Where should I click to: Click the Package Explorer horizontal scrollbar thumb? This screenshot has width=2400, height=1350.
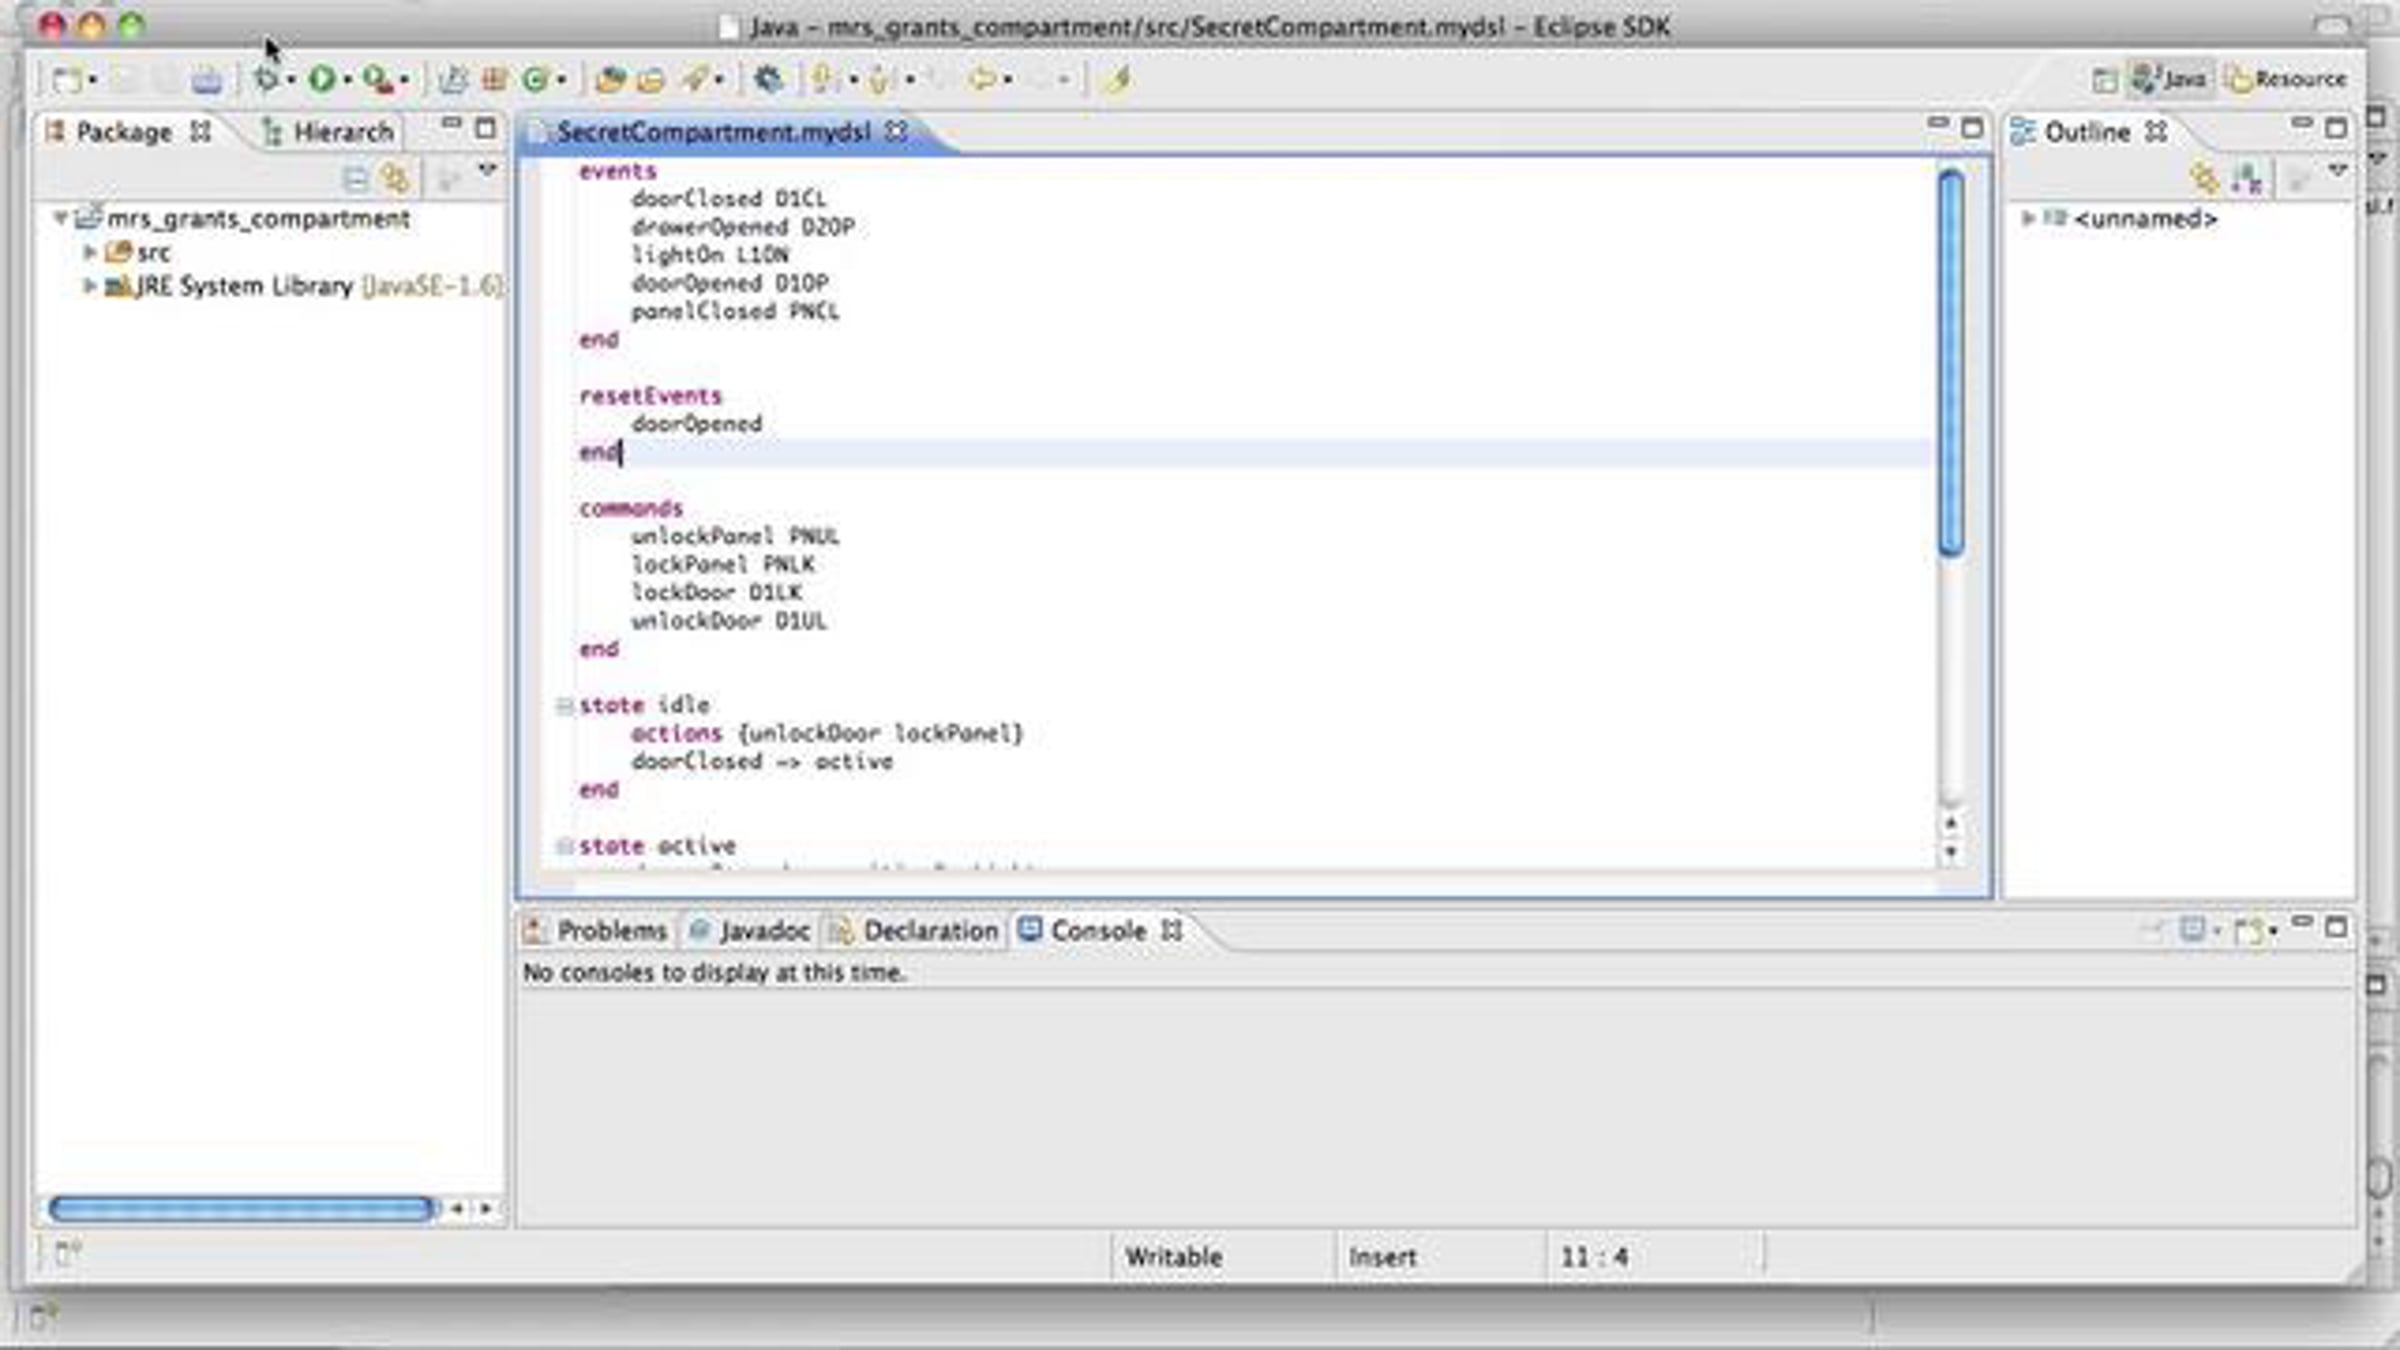242,1208
